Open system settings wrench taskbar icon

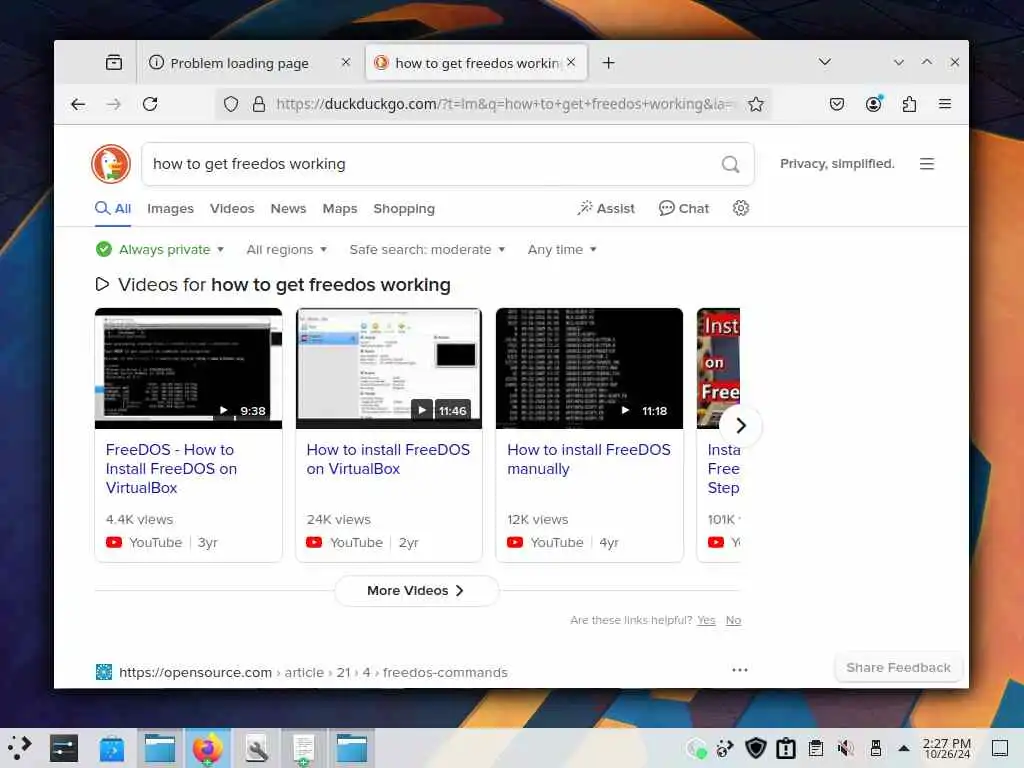[256, 748]
